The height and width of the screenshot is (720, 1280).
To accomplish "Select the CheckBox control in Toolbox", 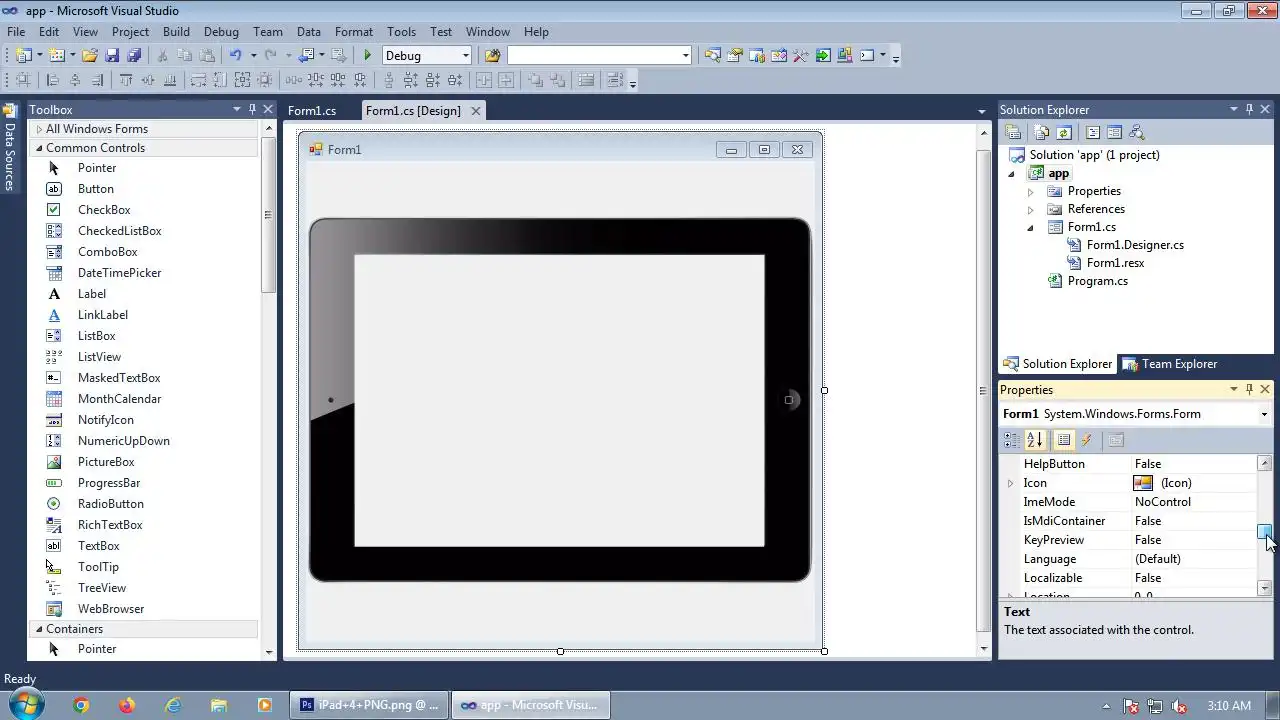I will (x=104, y=210).
